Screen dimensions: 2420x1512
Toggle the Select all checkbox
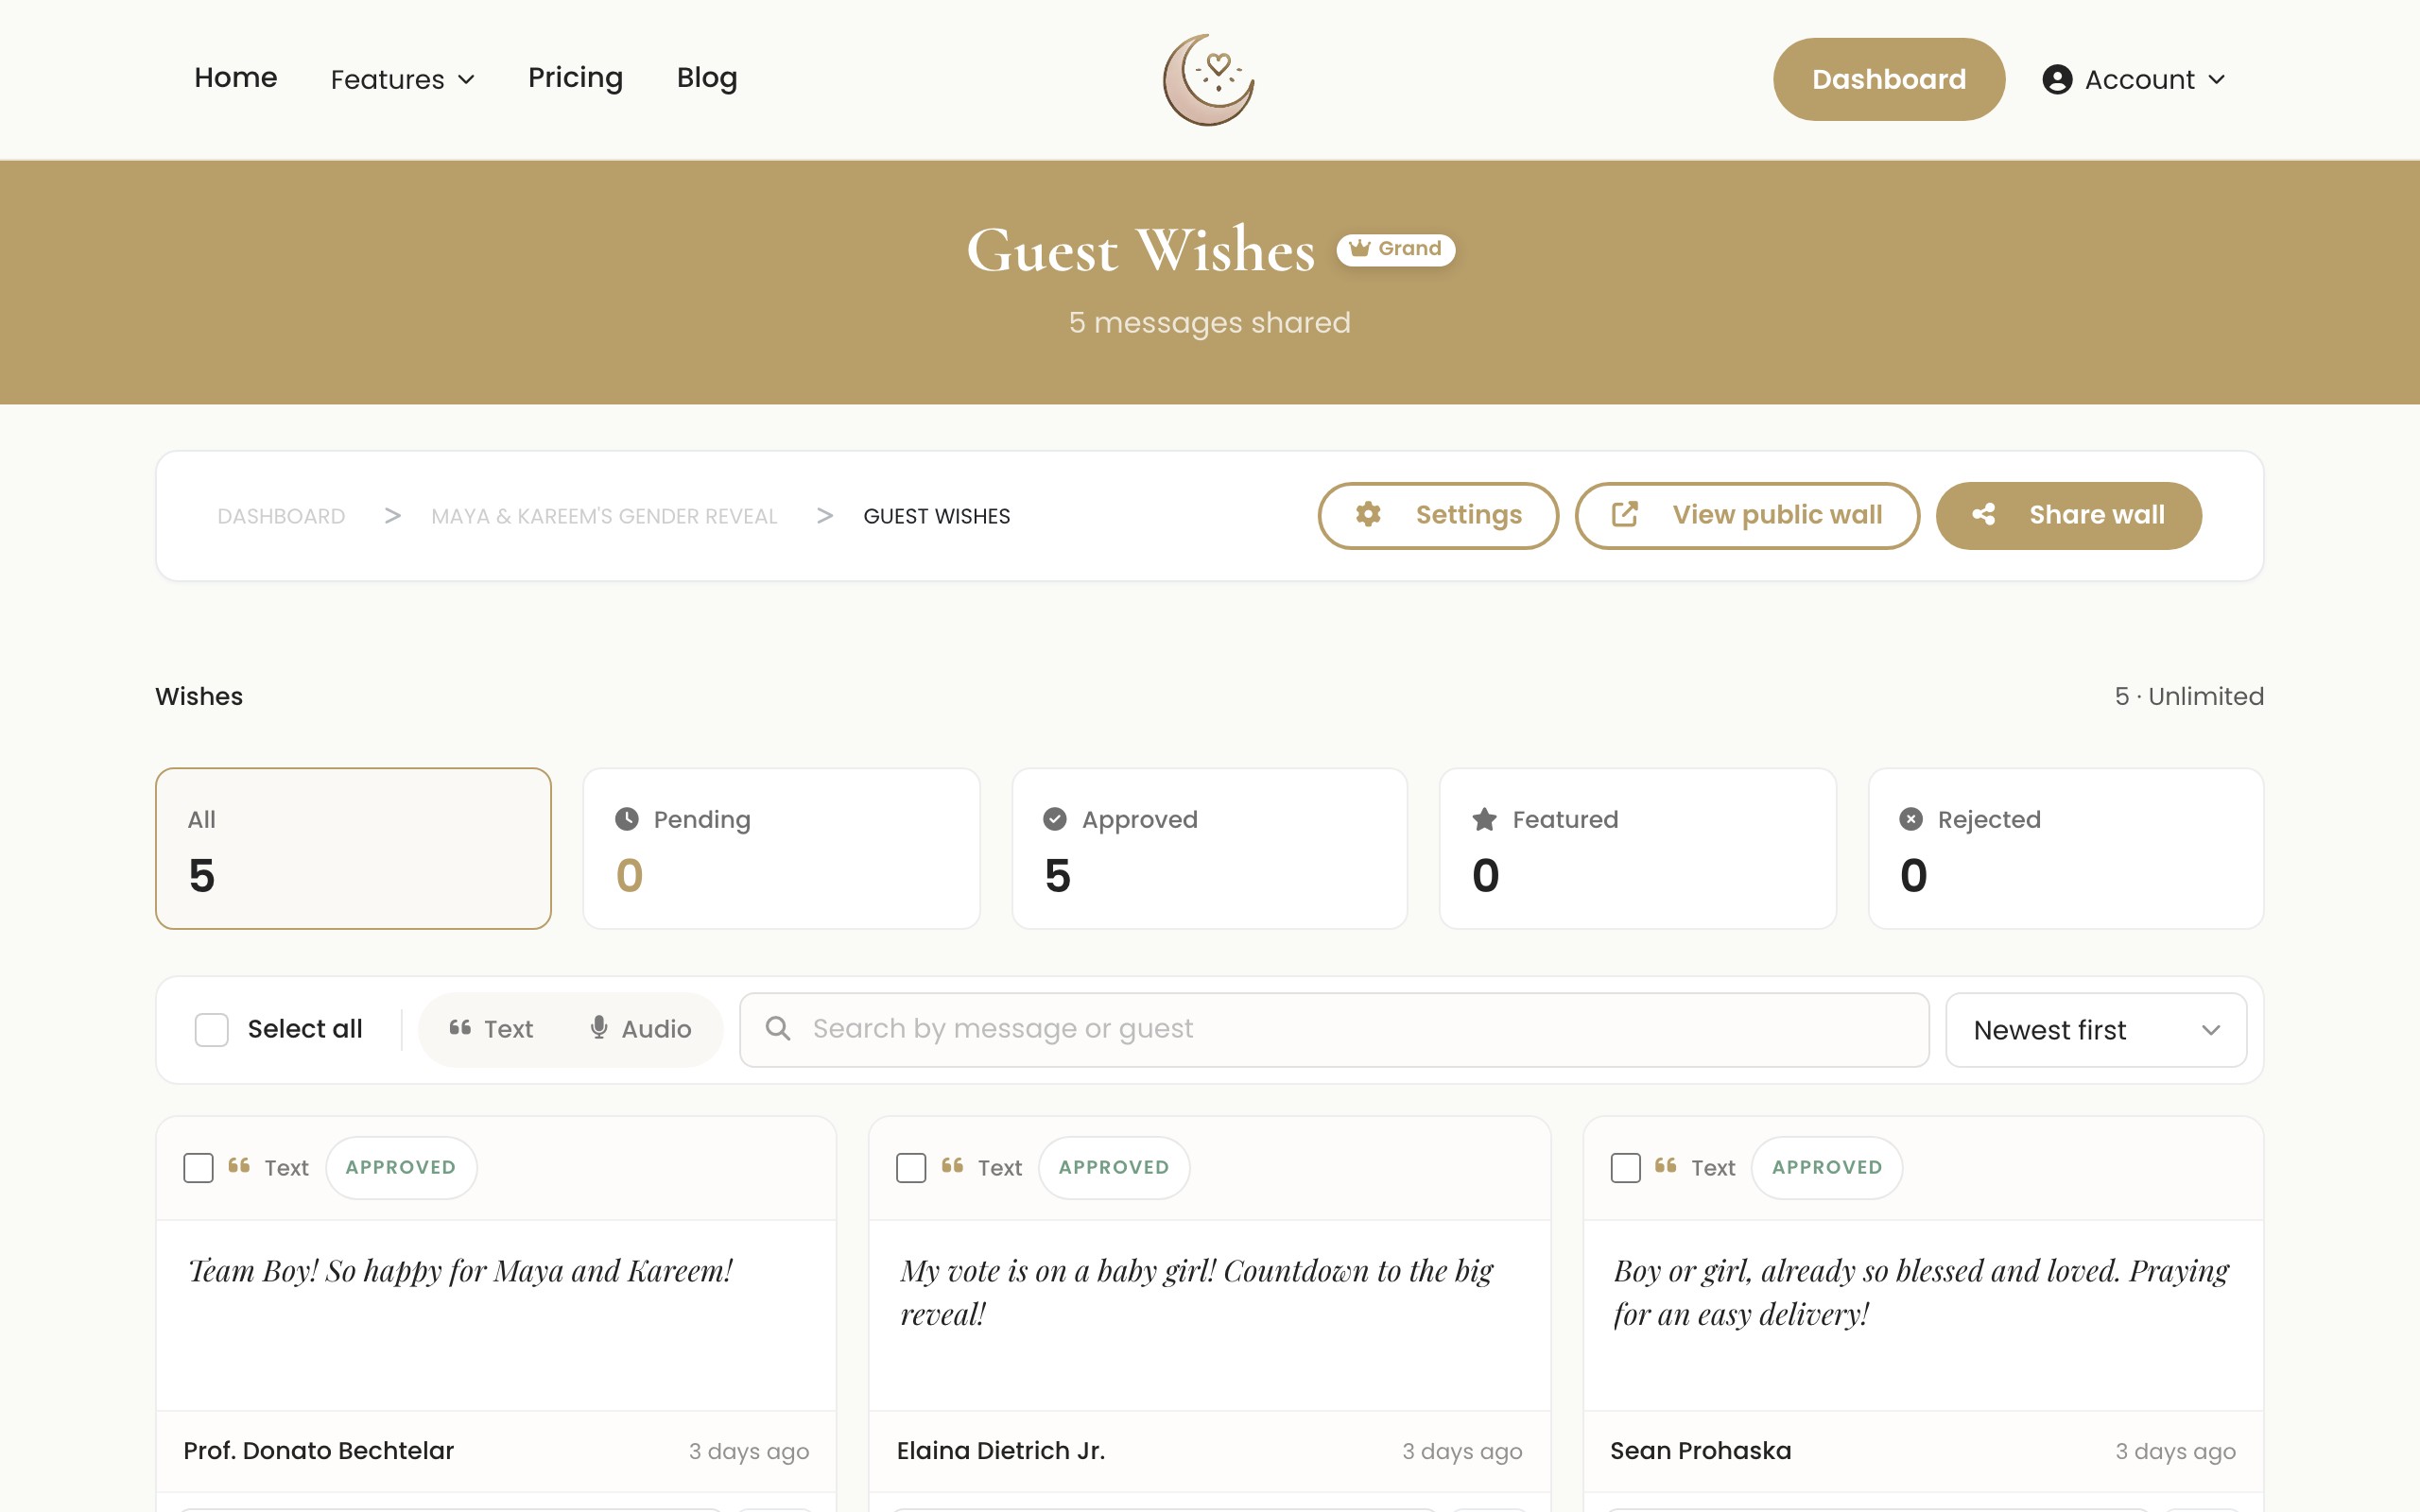pos(212,1029)
